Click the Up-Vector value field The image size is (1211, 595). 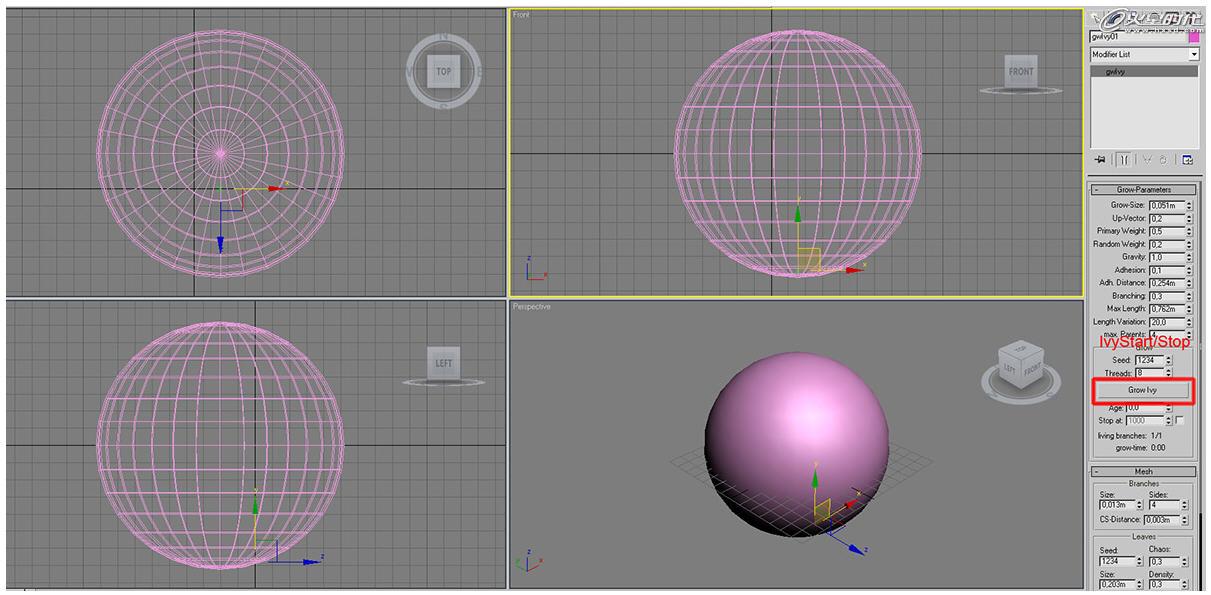[1167, 218]
